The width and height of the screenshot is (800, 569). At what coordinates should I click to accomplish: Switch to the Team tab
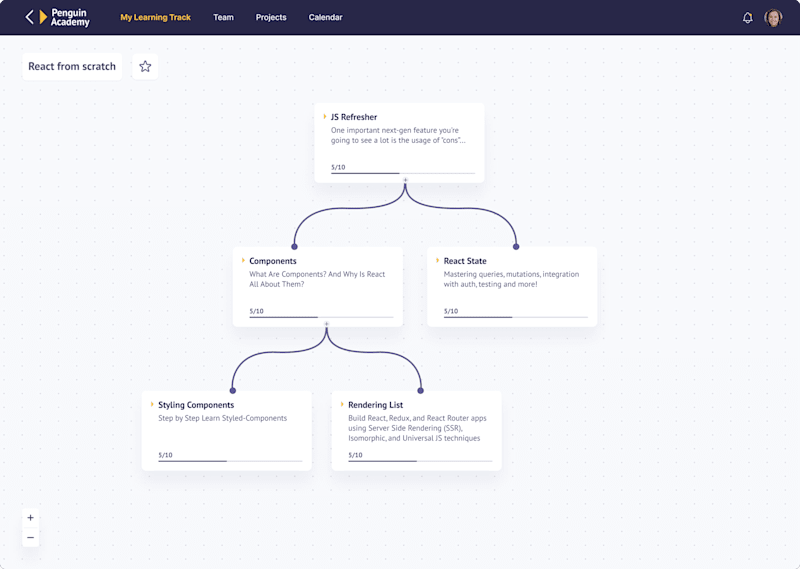click(x=223, y=17)
